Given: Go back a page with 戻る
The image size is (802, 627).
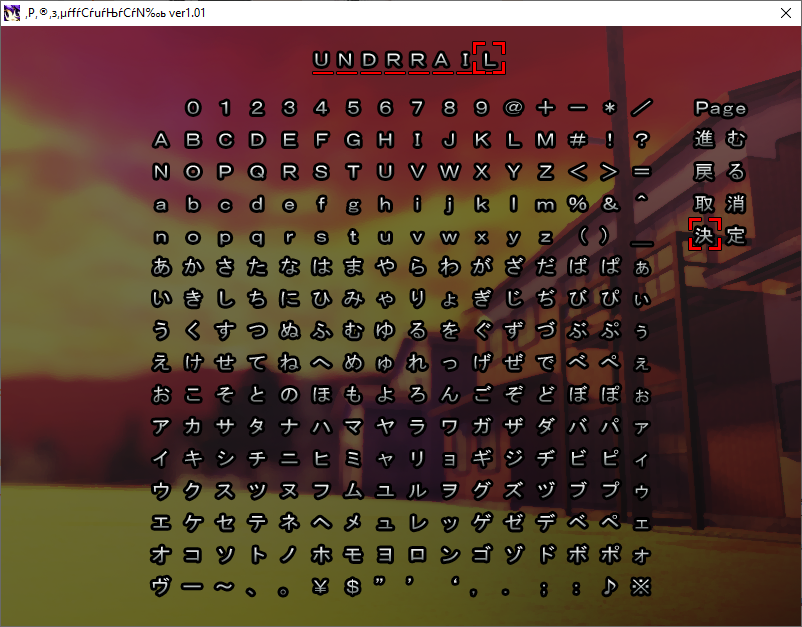Looking at the screenshot, I should [720, 172].
